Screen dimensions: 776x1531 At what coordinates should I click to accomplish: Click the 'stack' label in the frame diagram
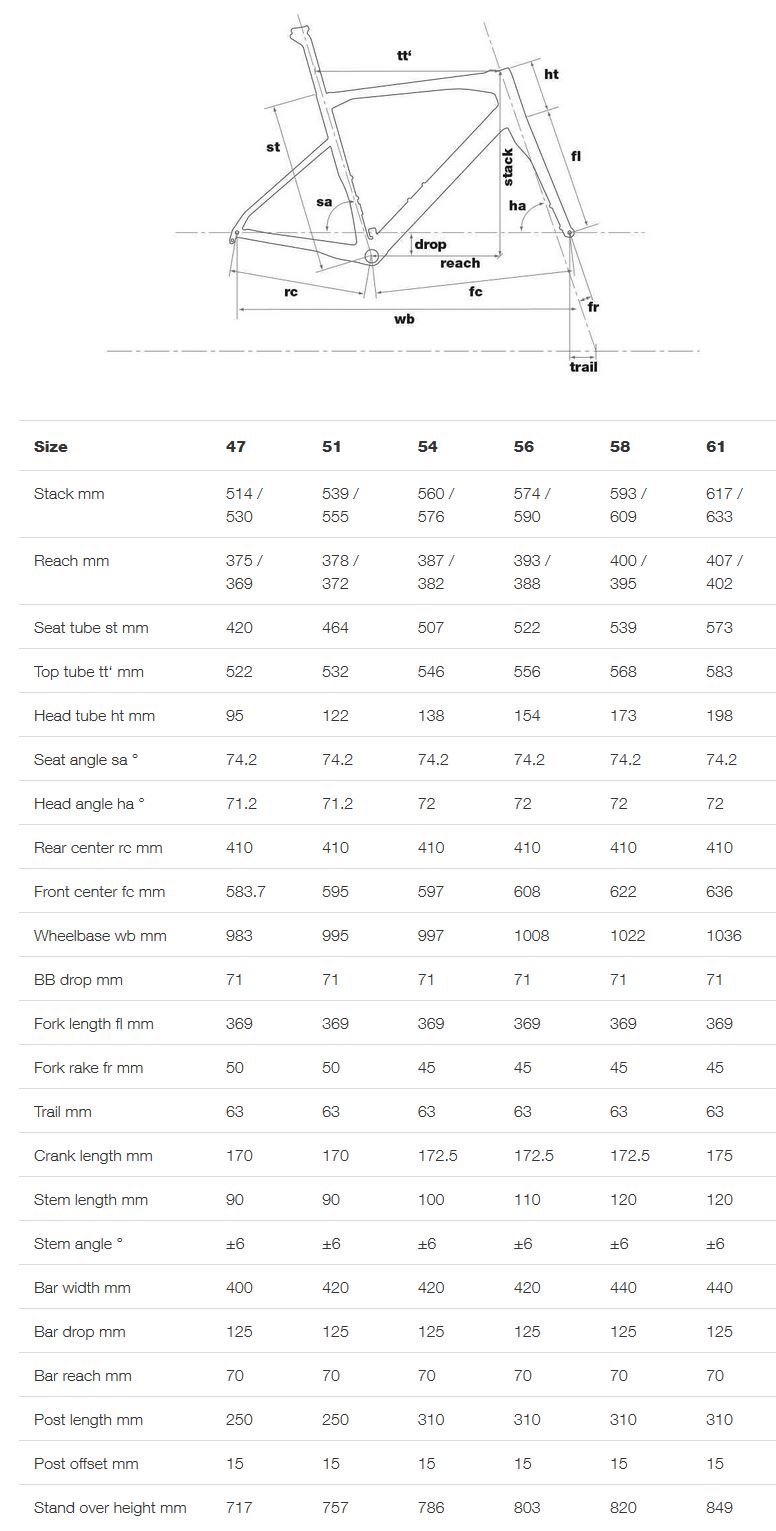pos(508,167)
